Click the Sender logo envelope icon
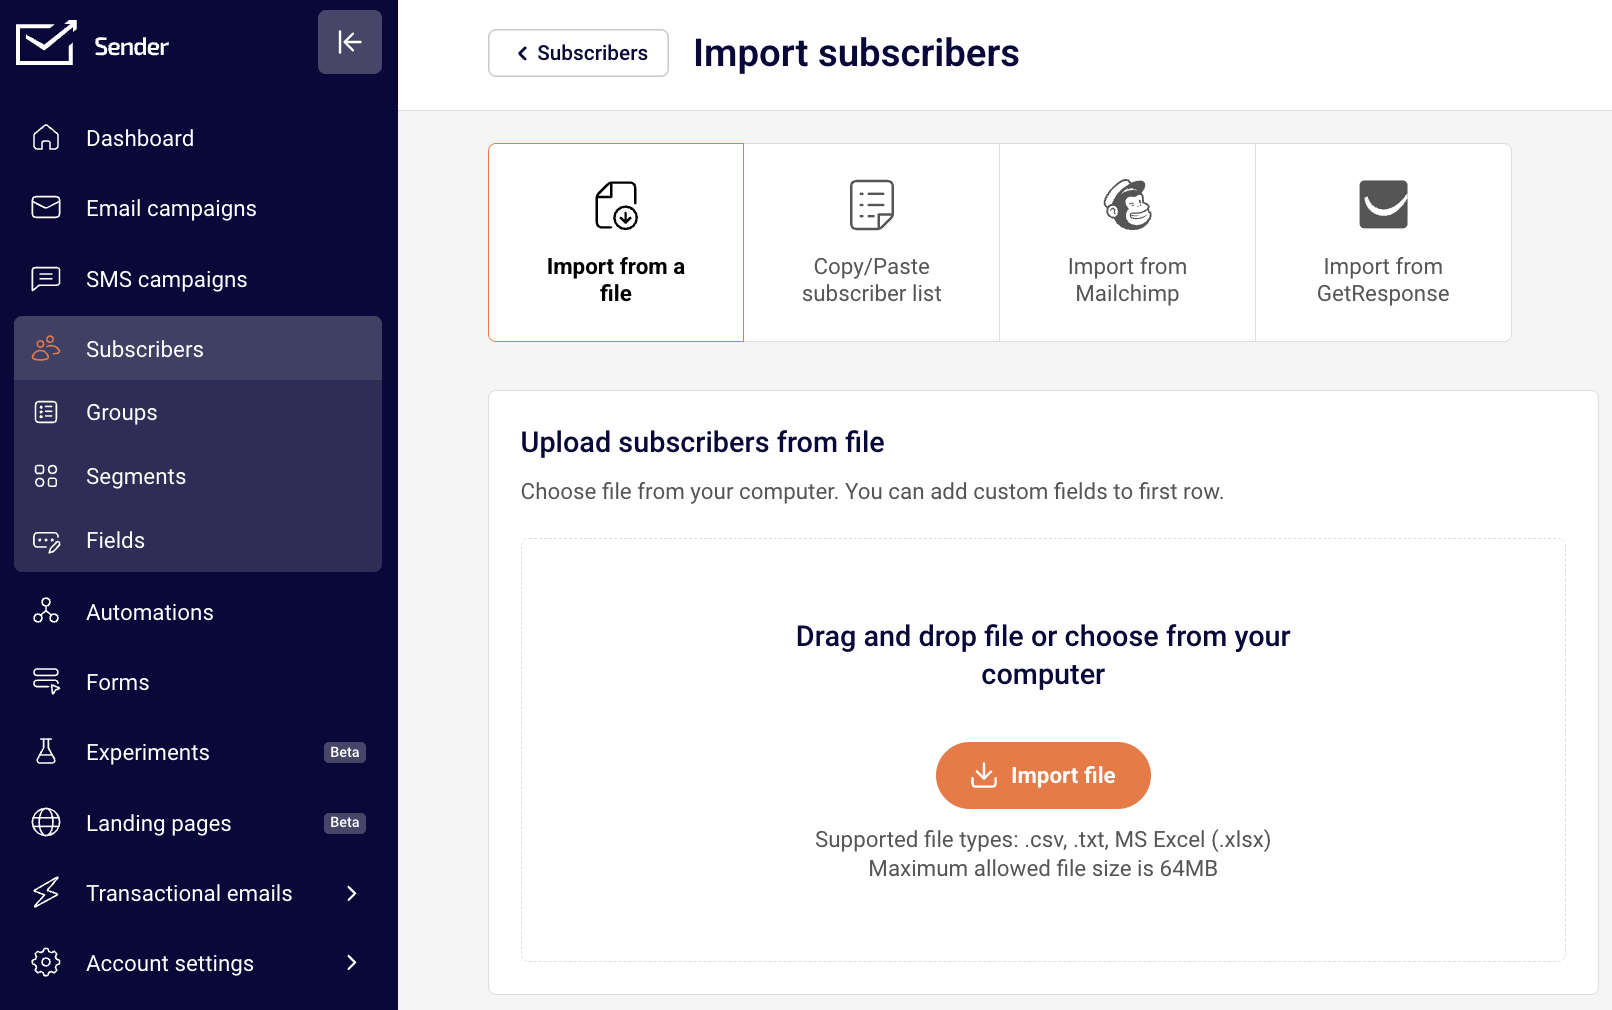1612x1010 pixels. click(46, 43)
